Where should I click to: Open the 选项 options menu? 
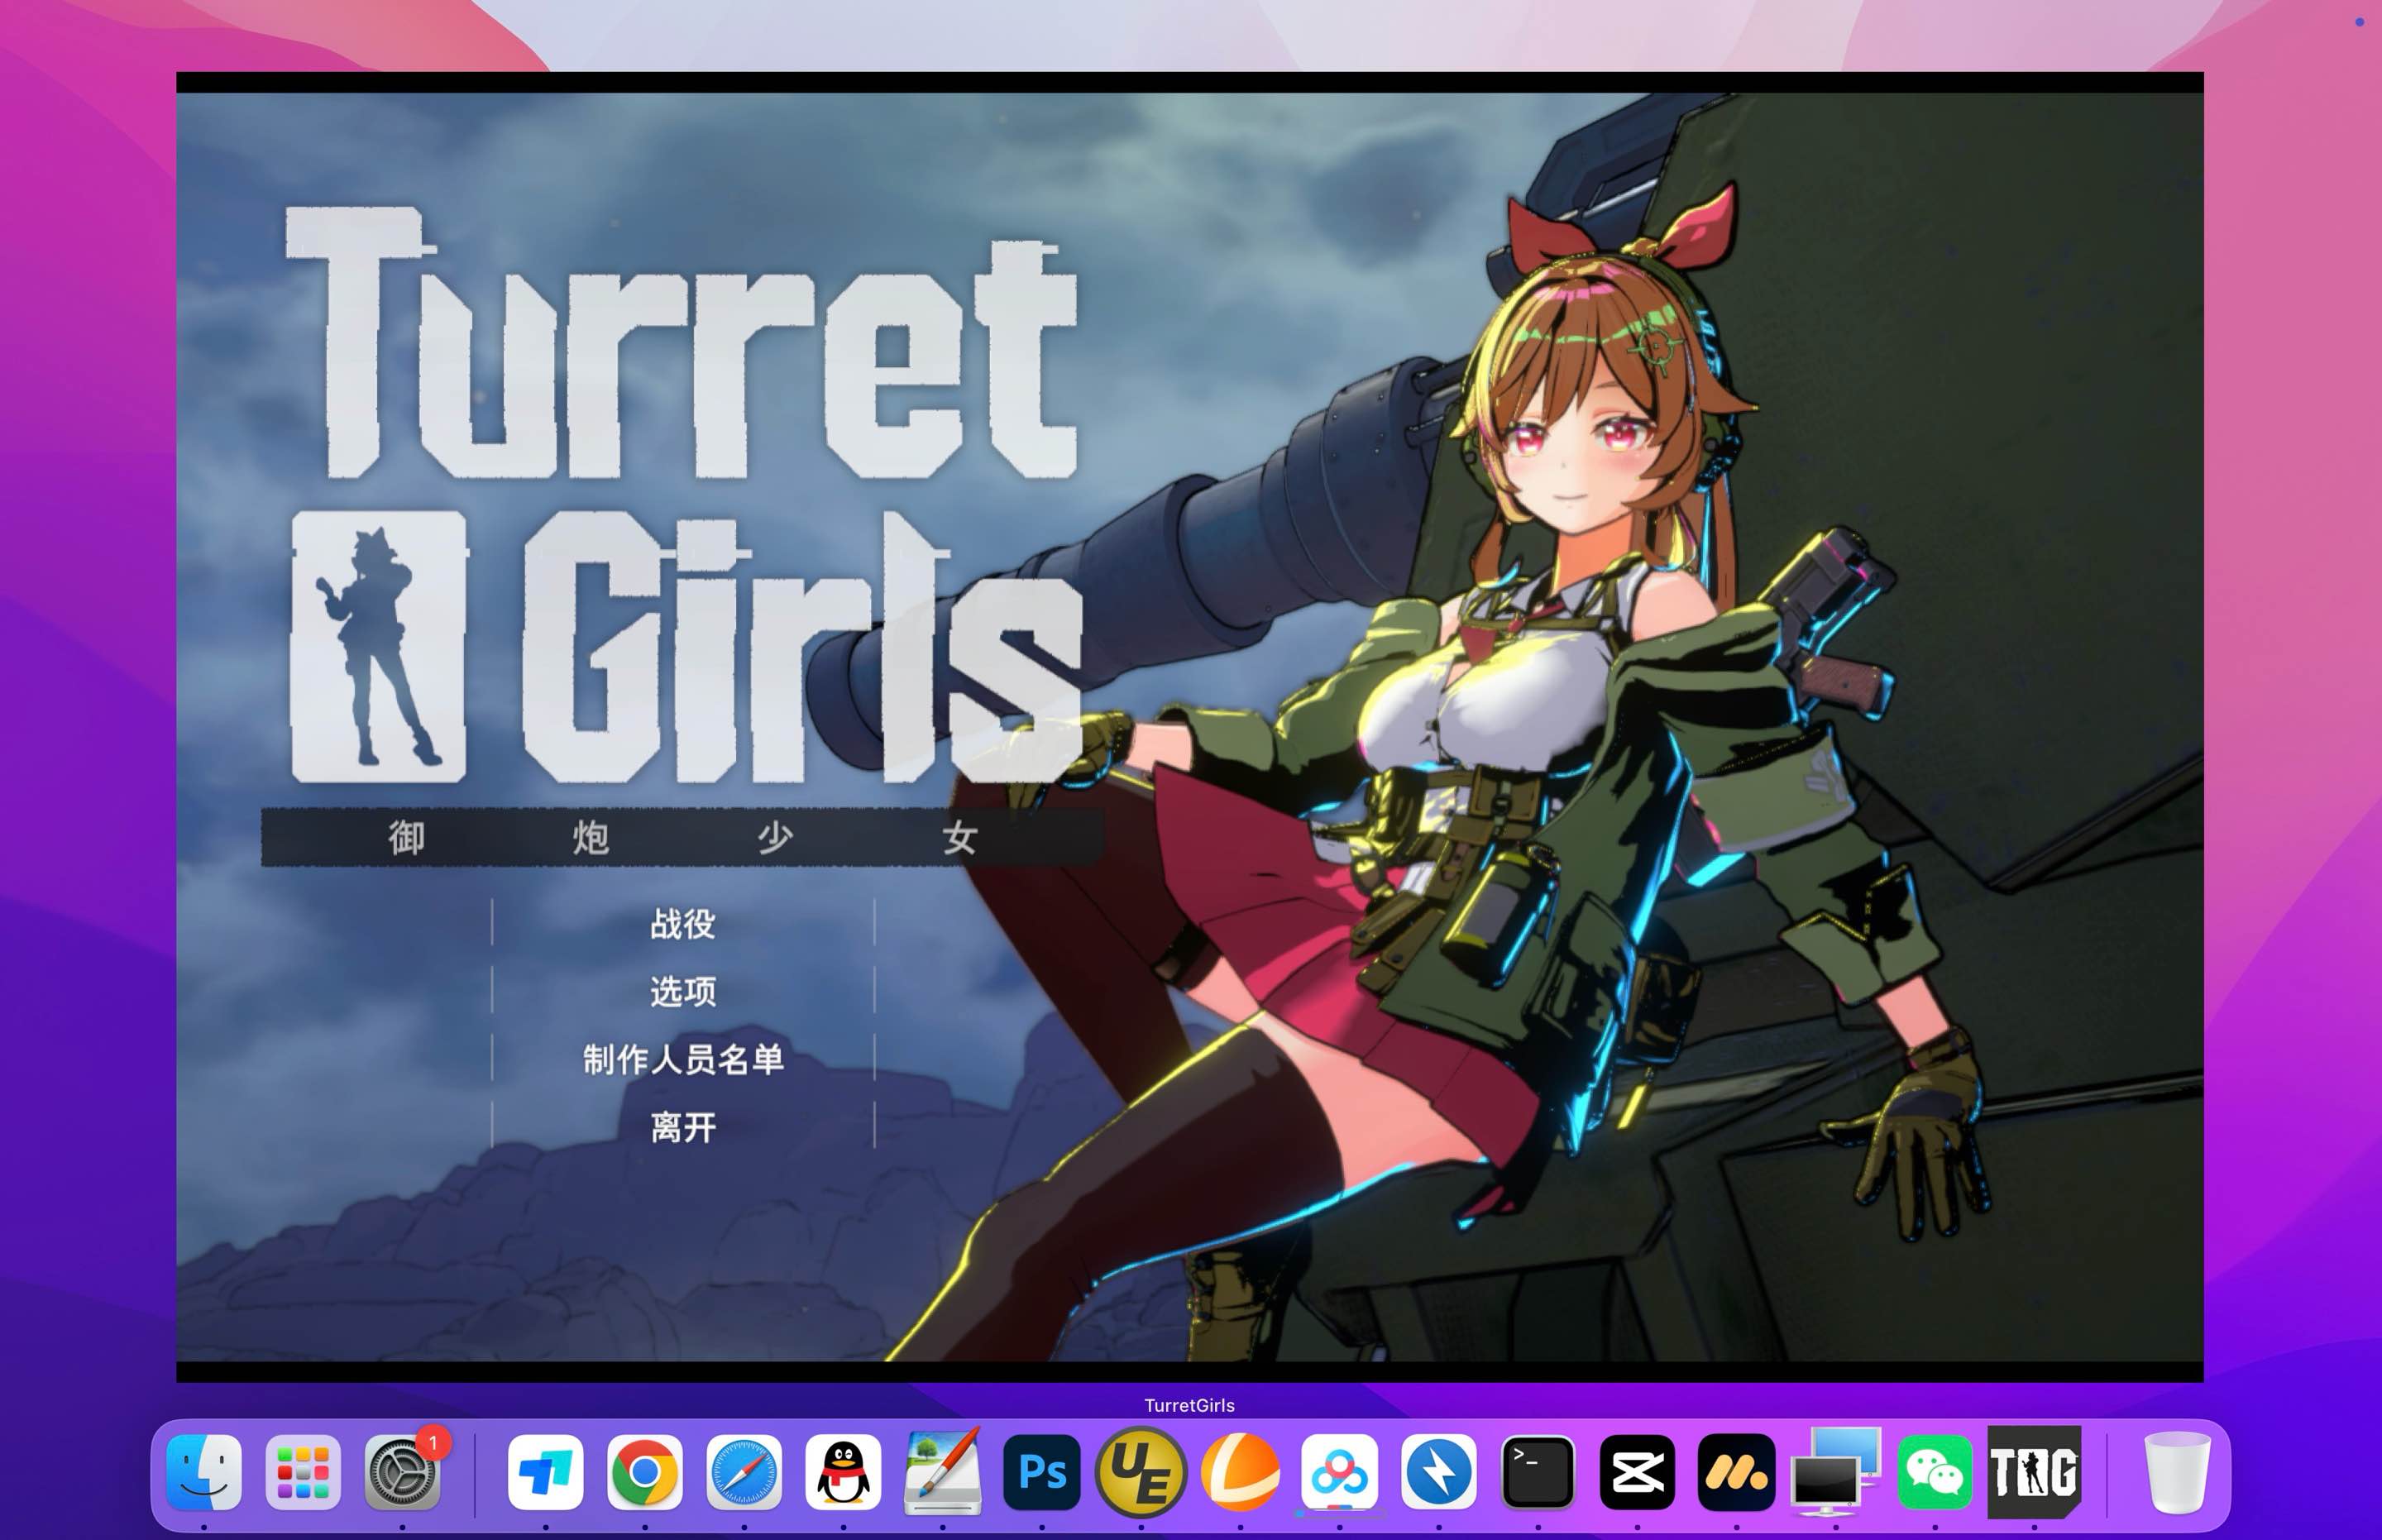coord(683,993)
